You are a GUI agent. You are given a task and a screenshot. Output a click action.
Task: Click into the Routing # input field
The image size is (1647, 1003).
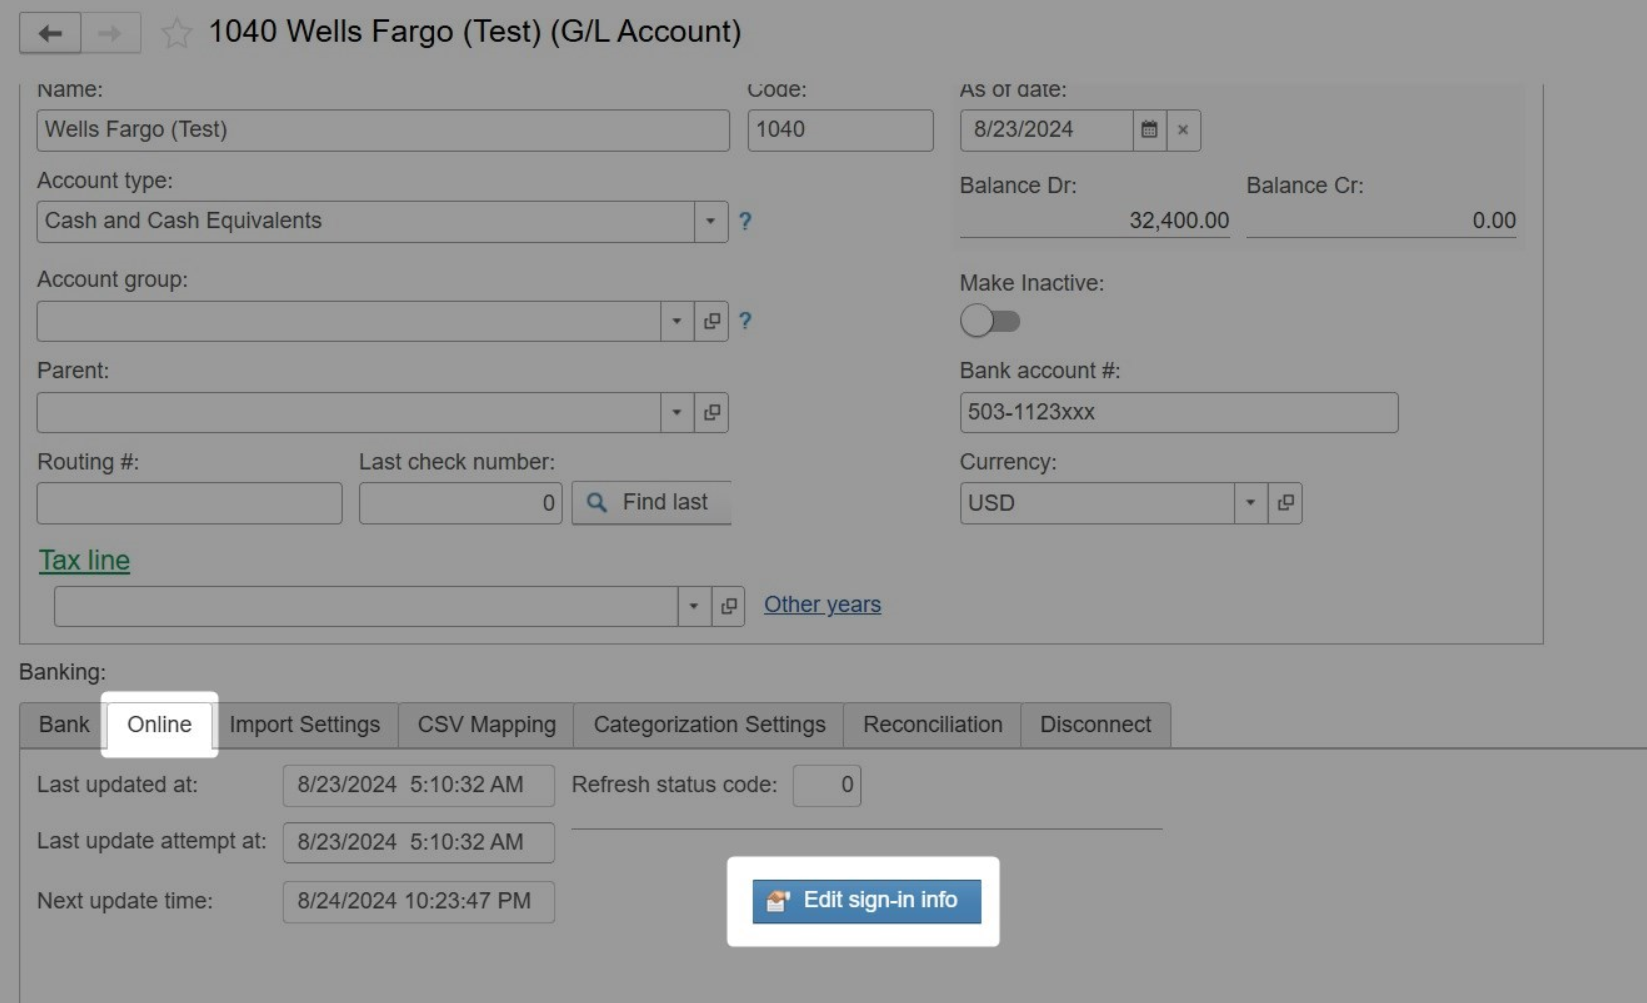pos(189,503)
